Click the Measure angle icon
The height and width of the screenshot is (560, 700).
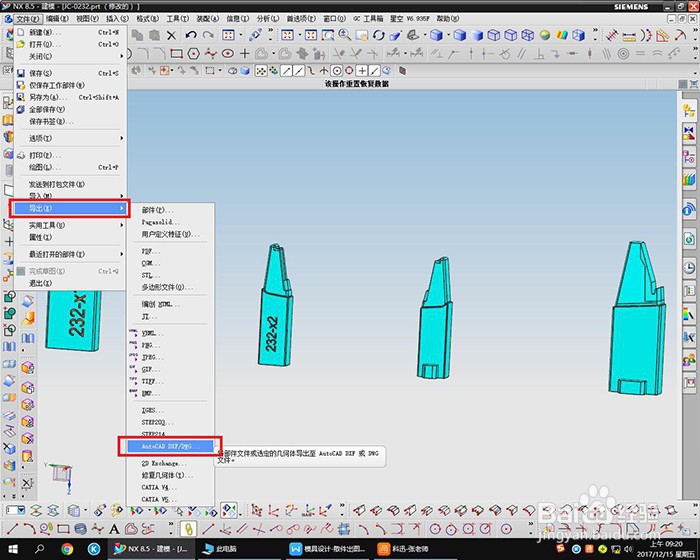pos(663,35)
